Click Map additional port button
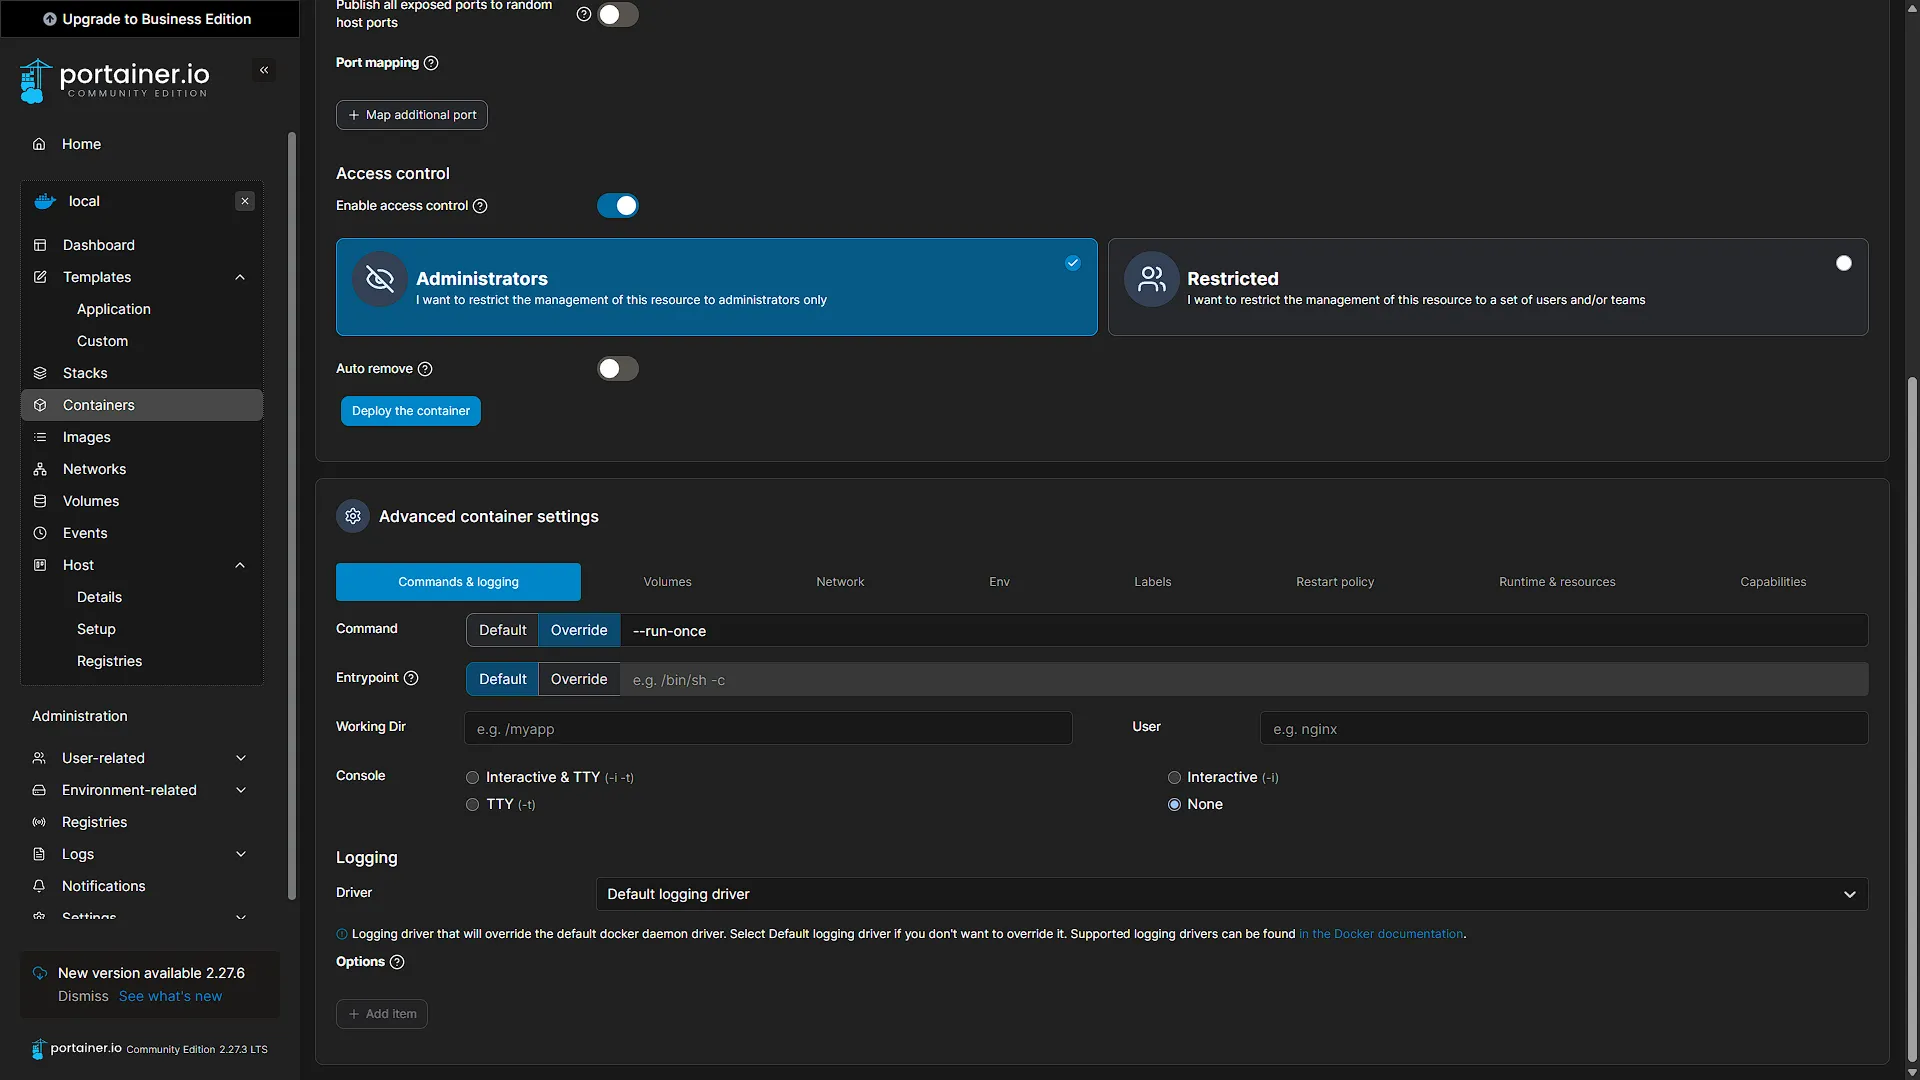This screenshot has width=1920, height=1080. tap(412, 115)
